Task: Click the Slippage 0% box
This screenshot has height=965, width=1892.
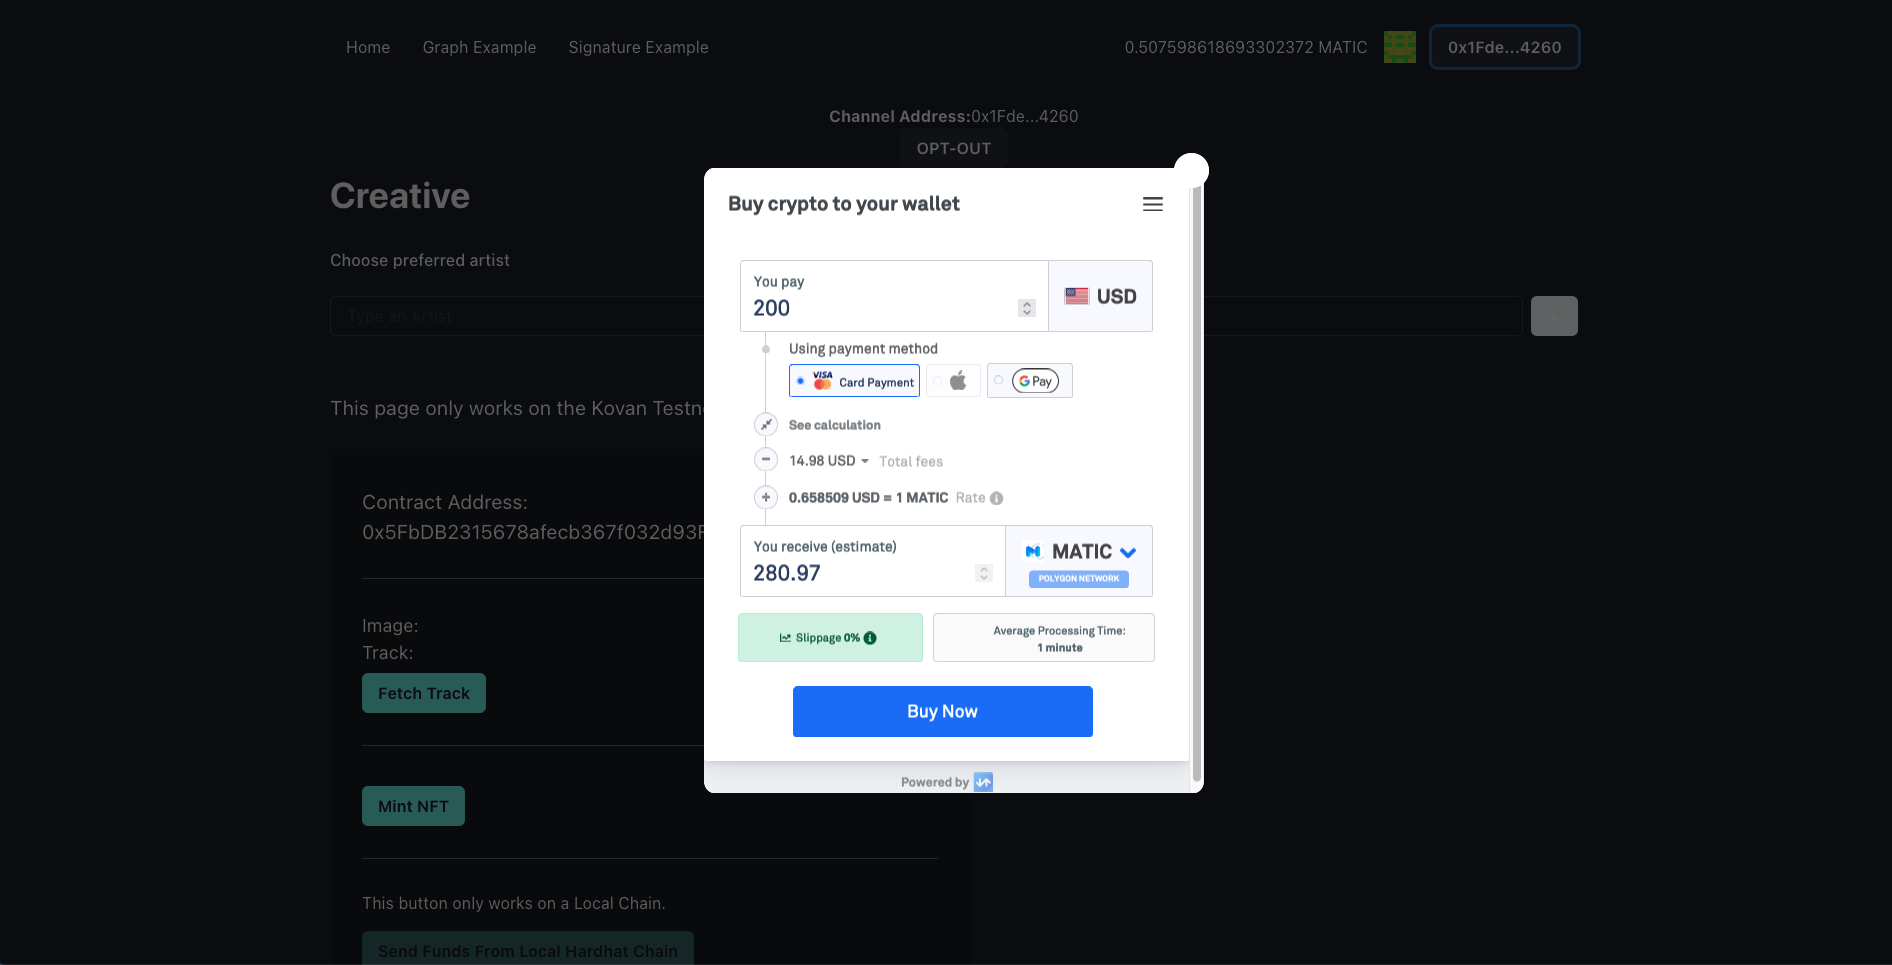Action: click(830, 638)
